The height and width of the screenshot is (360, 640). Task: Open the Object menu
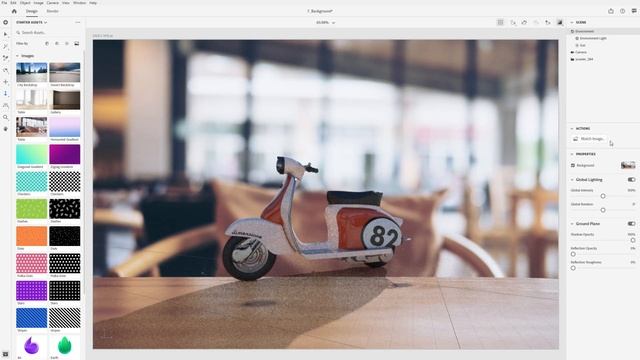coord(25,3)
